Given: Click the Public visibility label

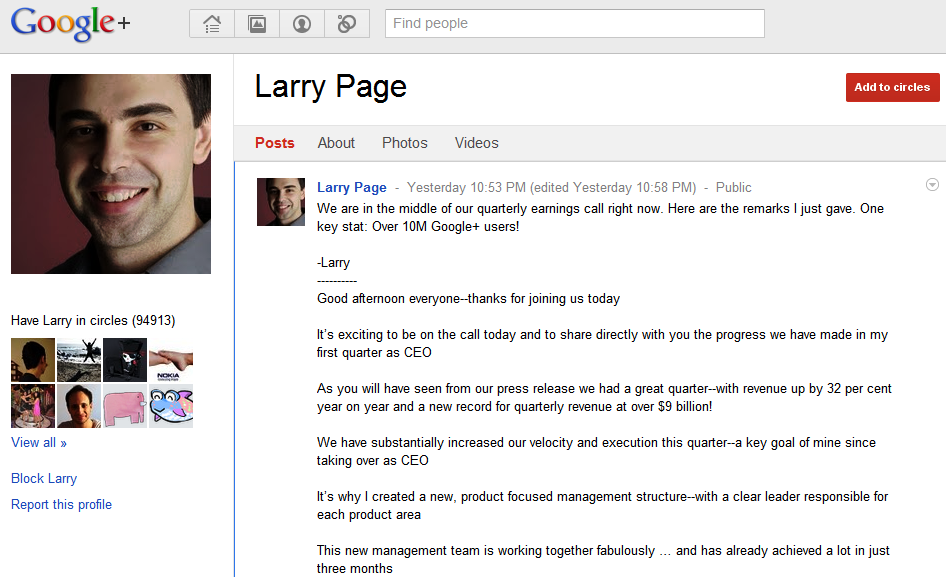Looking at the screenshot, I should pos(734,188).
